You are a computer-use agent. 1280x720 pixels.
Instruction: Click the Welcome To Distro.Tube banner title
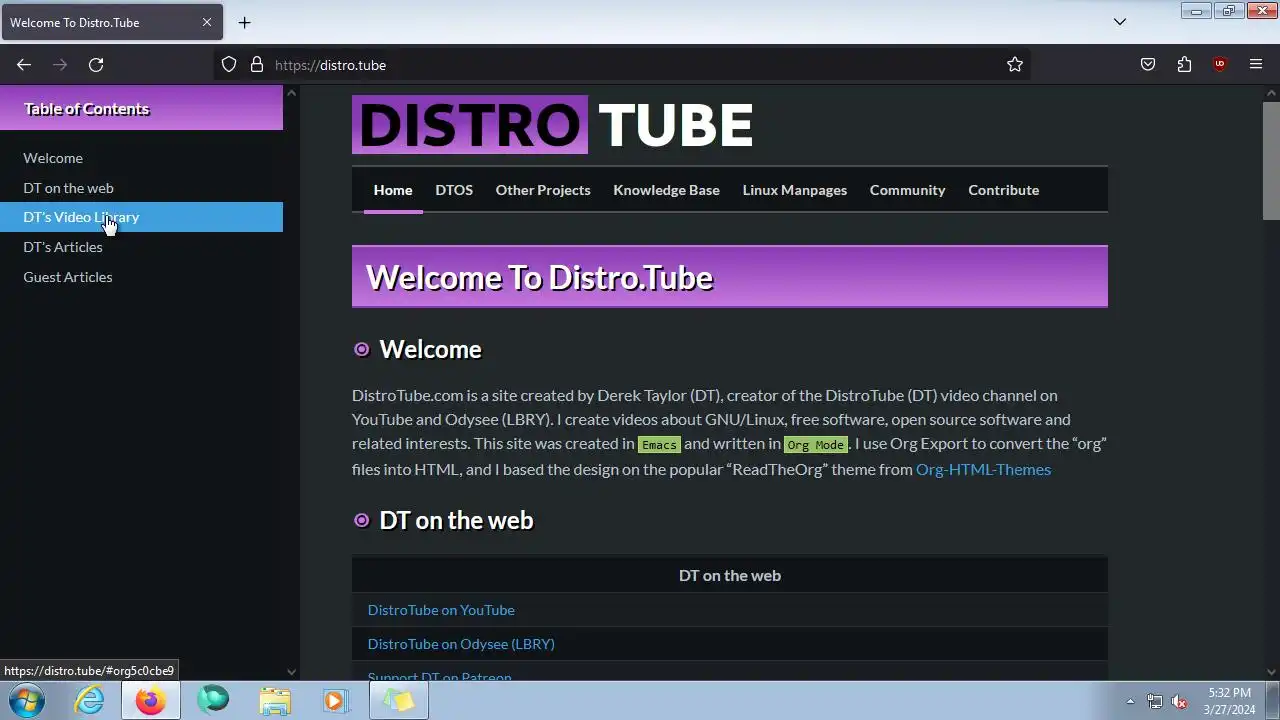coord(539,277)
